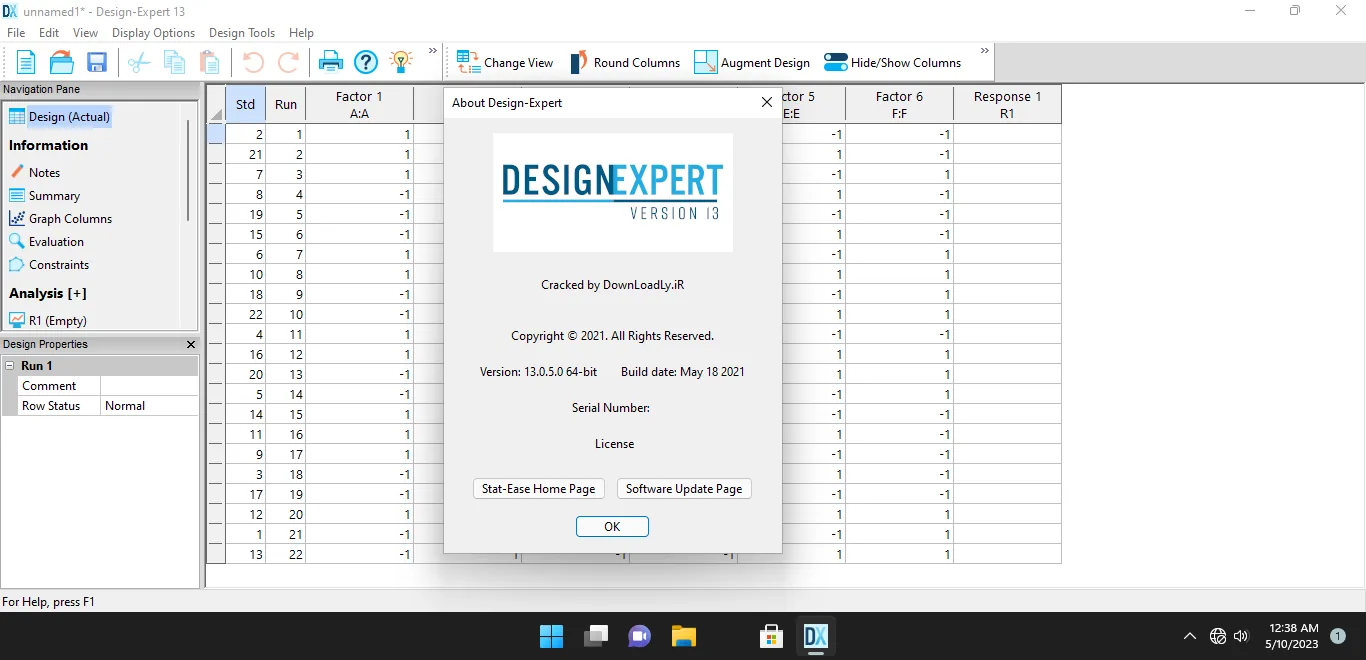Click the Cut scissors icon

[139, 62]
